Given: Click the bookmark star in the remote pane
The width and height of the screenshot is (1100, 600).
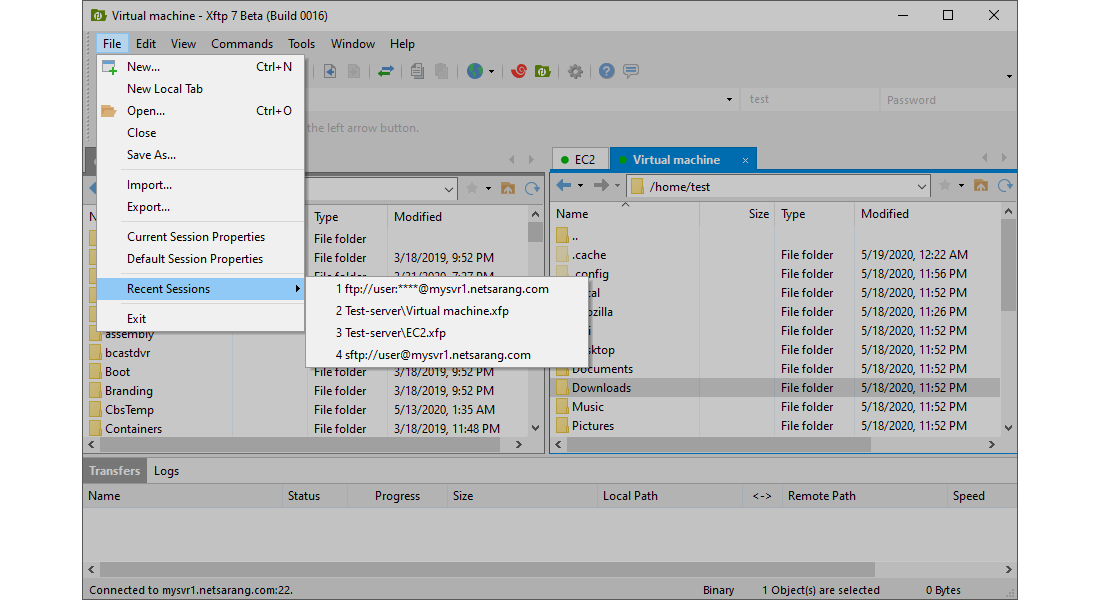Looking at the screenshot, I should tap(945, 186).
